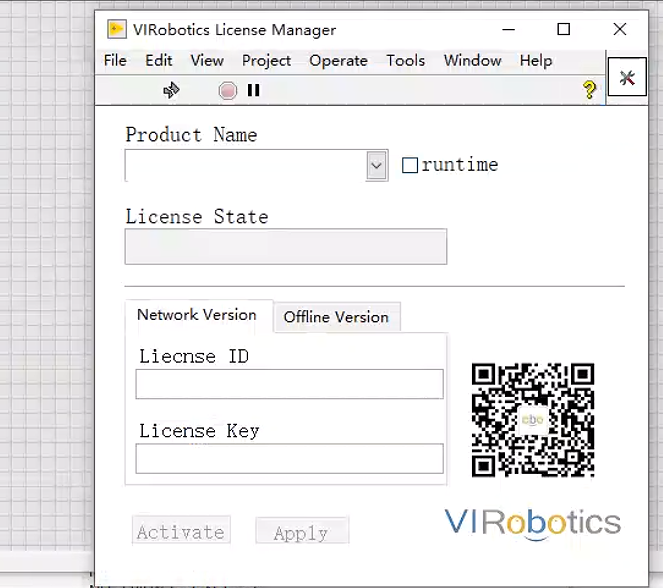663x588 pixels.
Task: Click the VIRobotics logo
Action: pos(533,522)
